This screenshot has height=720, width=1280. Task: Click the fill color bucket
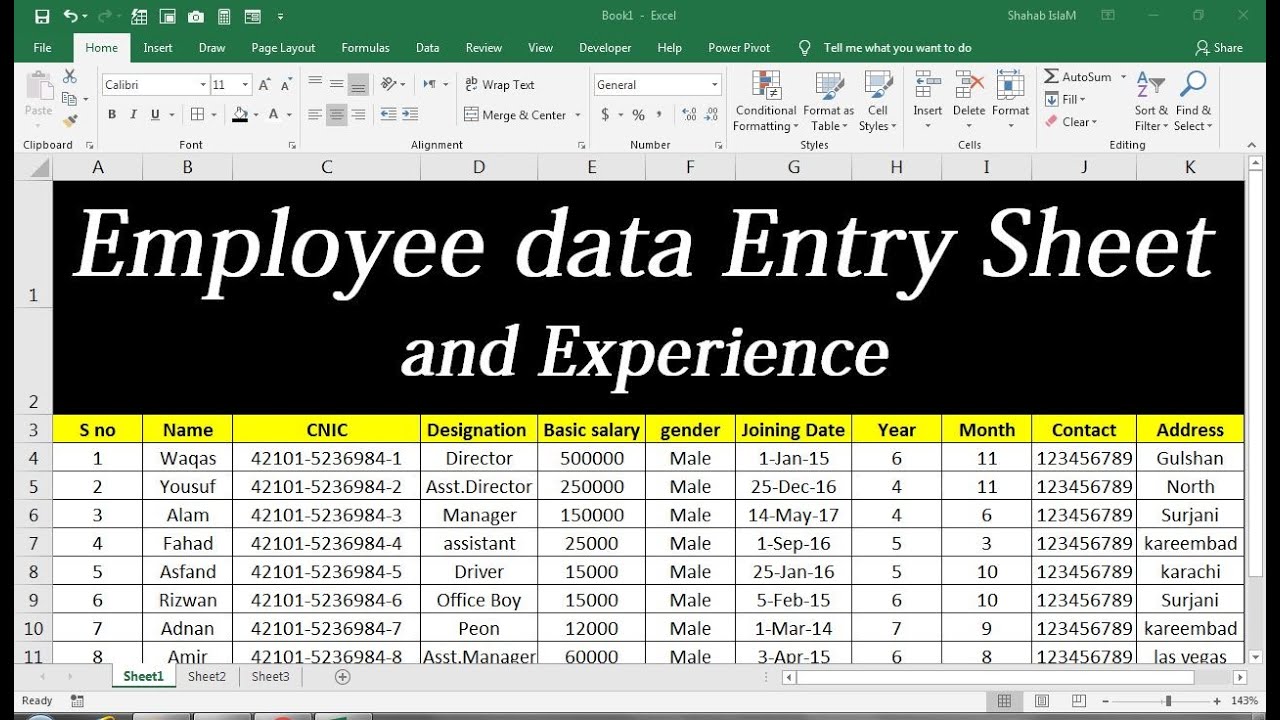tap(240, 115)
